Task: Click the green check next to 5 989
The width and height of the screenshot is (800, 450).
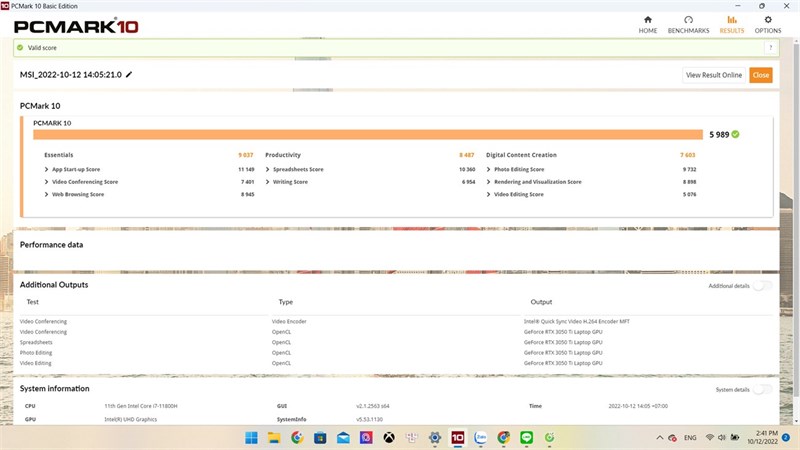Action: 735,134
